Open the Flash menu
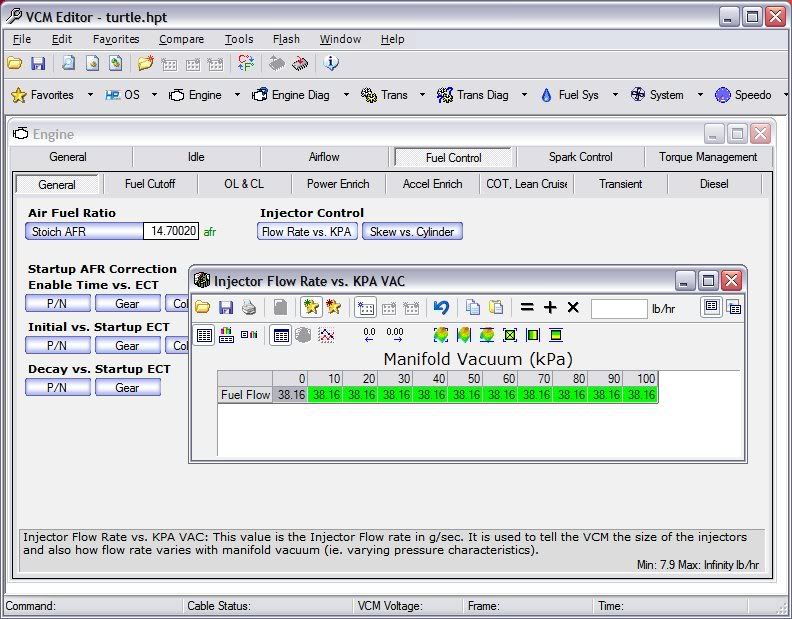792x619 pixels. pyautogui.click(x=286, y=39)
